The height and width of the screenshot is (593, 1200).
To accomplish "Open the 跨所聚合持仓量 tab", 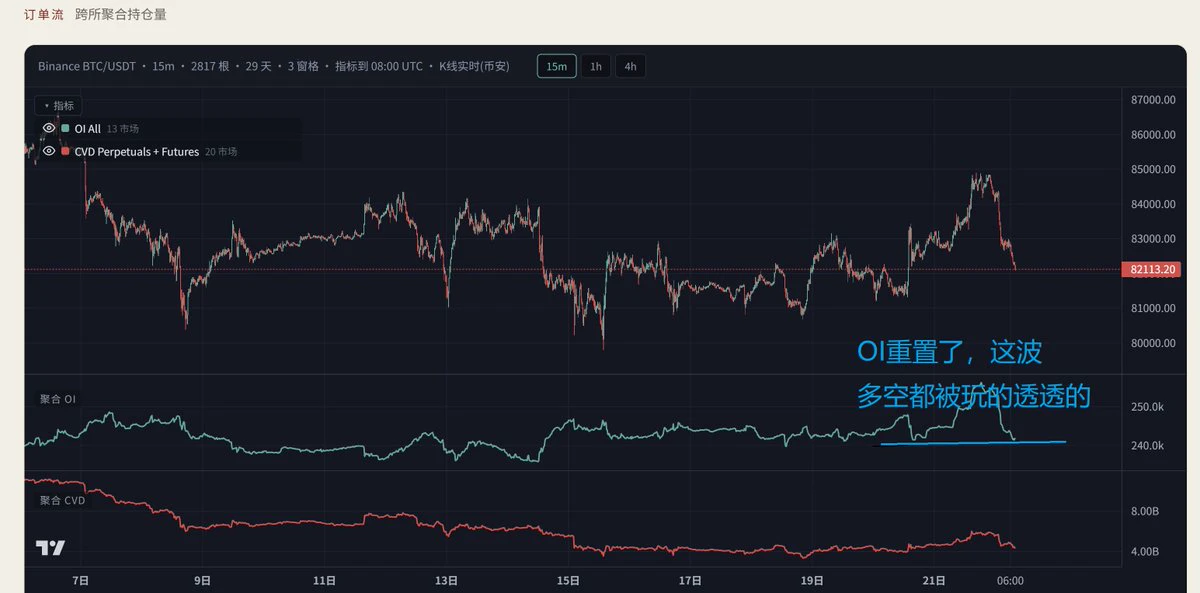I will [x=121, y=15].
